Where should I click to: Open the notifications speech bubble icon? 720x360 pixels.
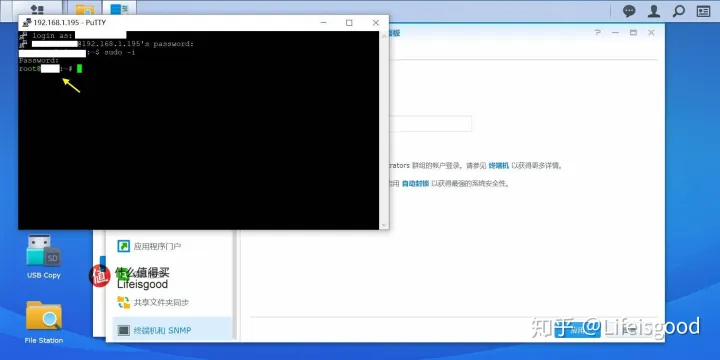629,11
